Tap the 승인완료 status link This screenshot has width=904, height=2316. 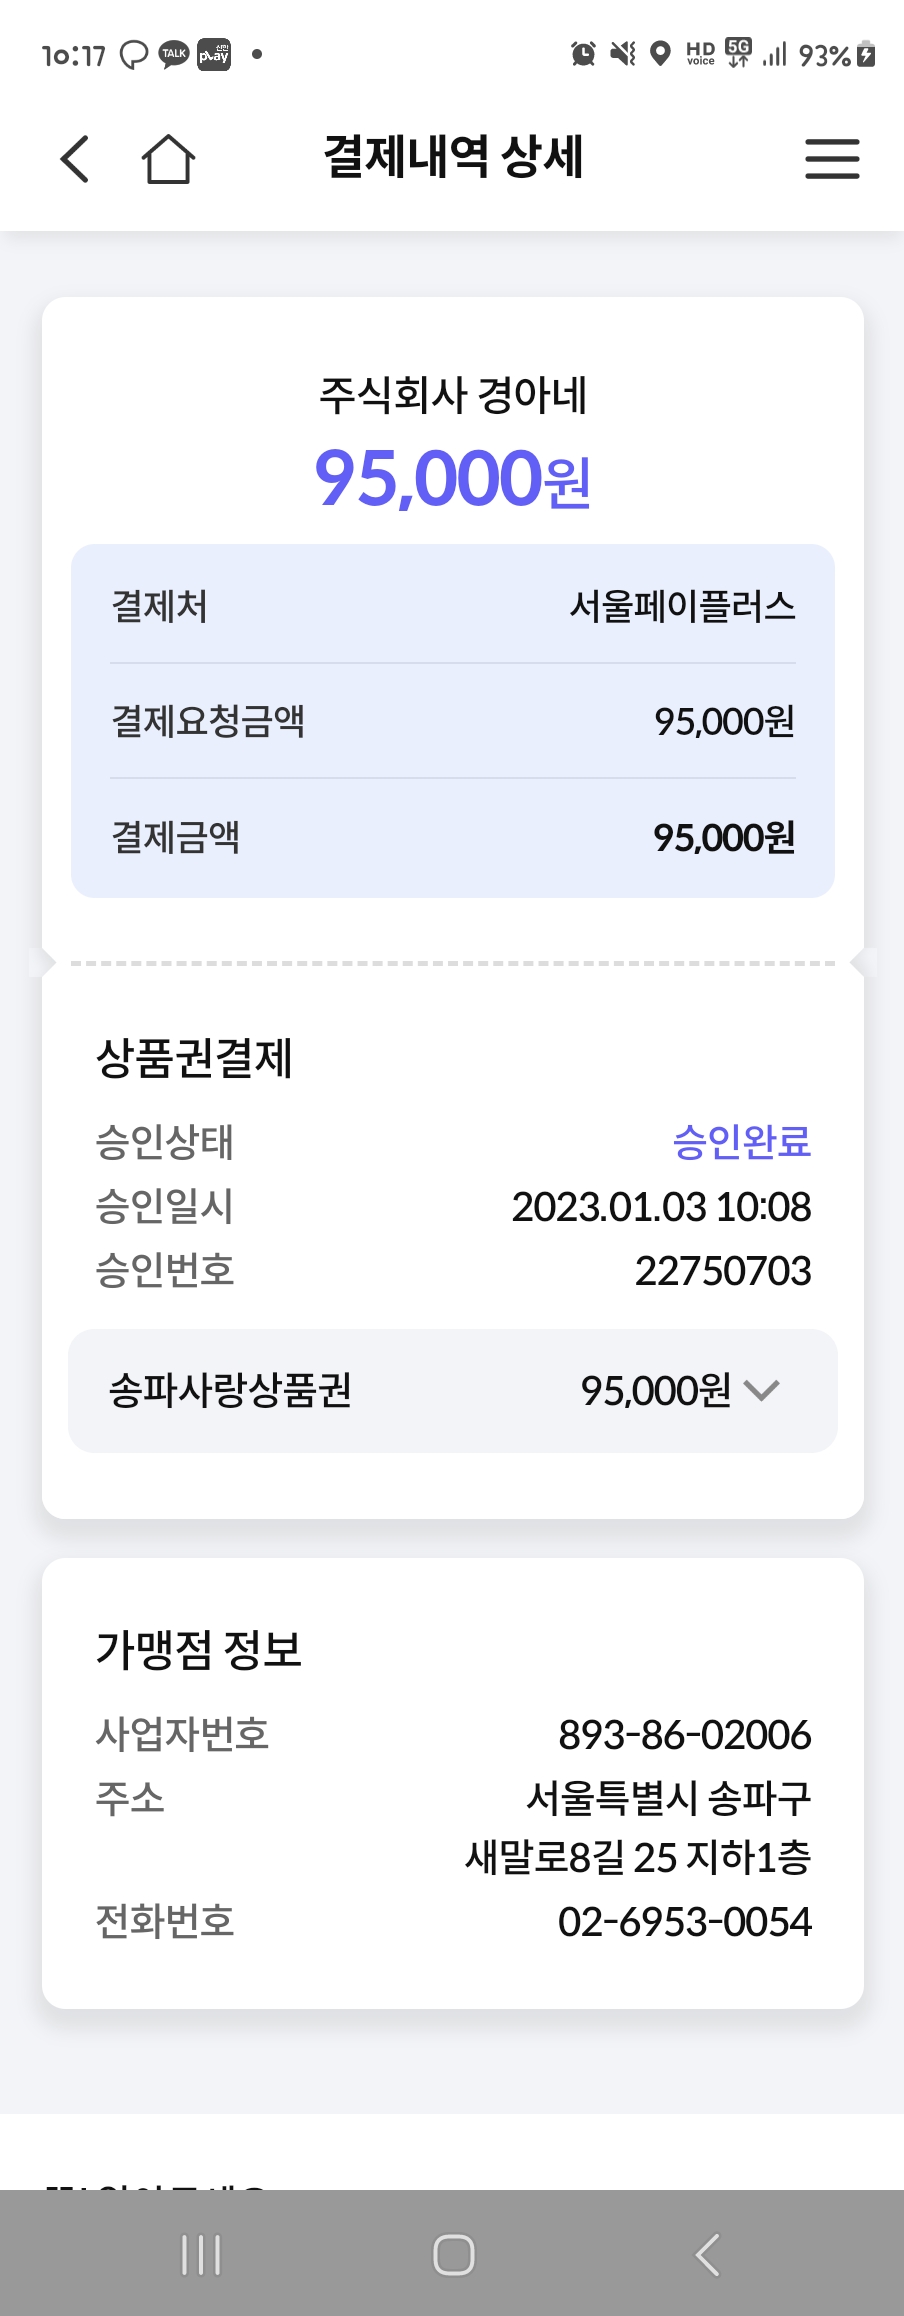pyautogui.click(x=741, y=1142)
